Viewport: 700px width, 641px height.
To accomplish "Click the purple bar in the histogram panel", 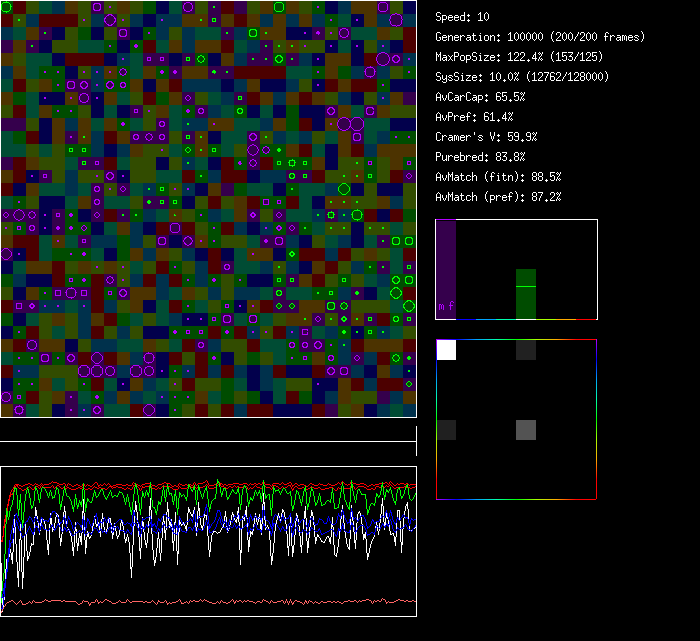I will tap(446, 262).
